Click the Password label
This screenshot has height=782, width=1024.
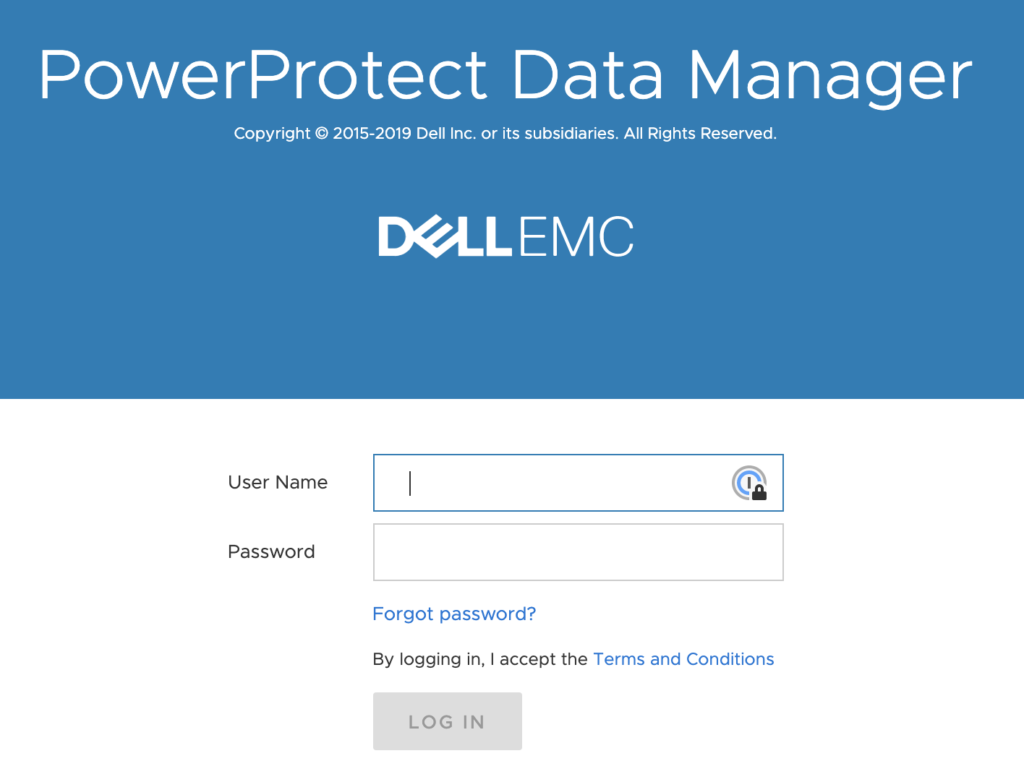[271, 551]
